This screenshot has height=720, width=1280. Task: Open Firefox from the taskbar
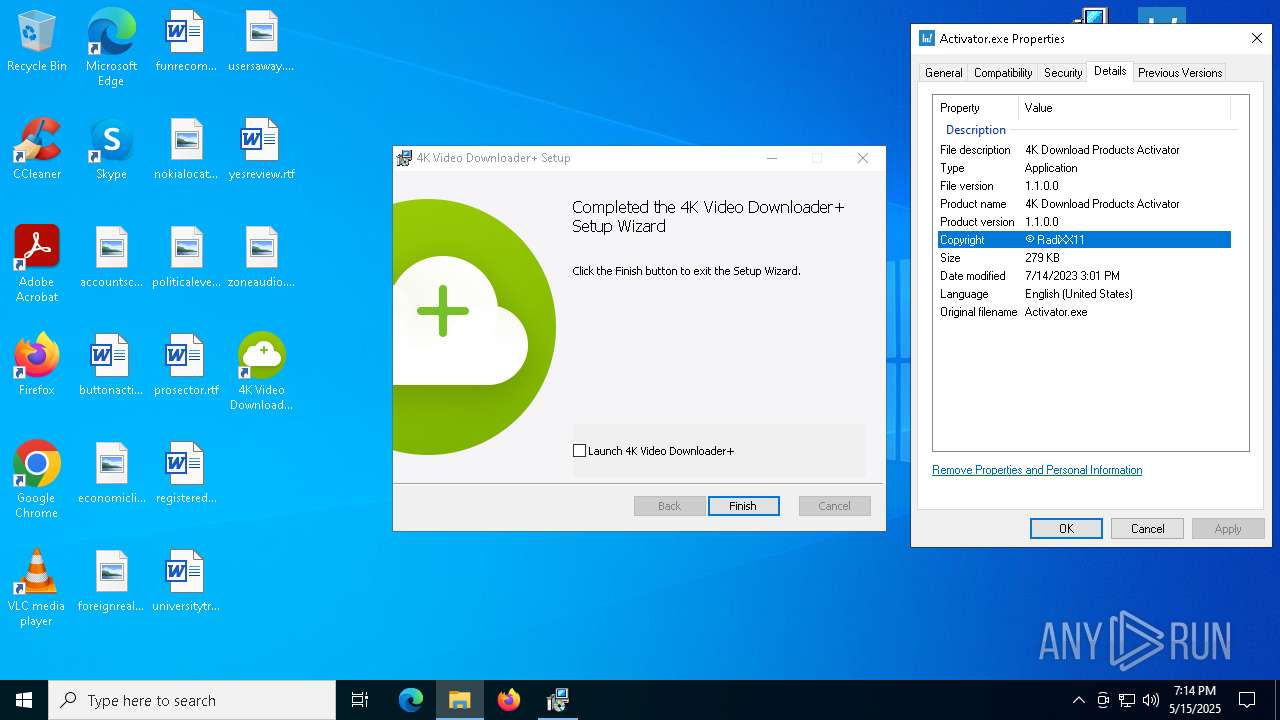(508, 700)
